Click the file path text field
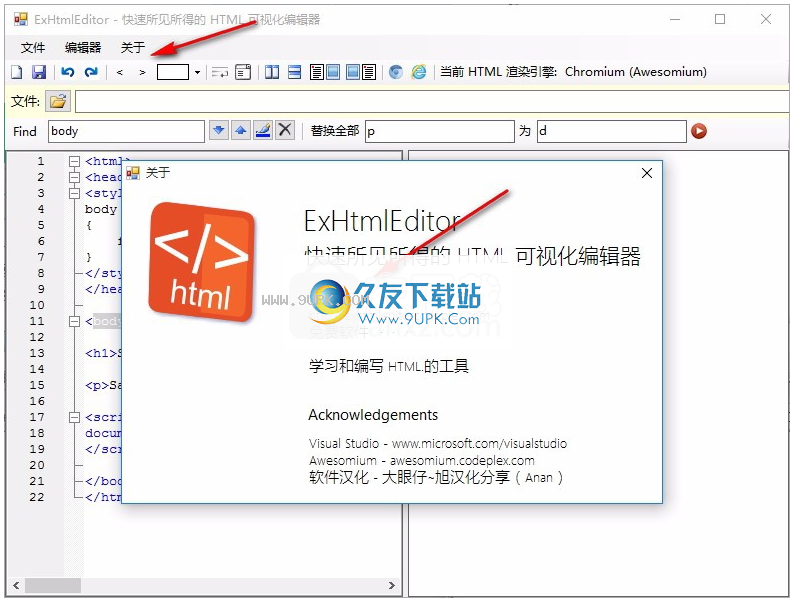This screenshot has width=796, height=605. point(432,102)
